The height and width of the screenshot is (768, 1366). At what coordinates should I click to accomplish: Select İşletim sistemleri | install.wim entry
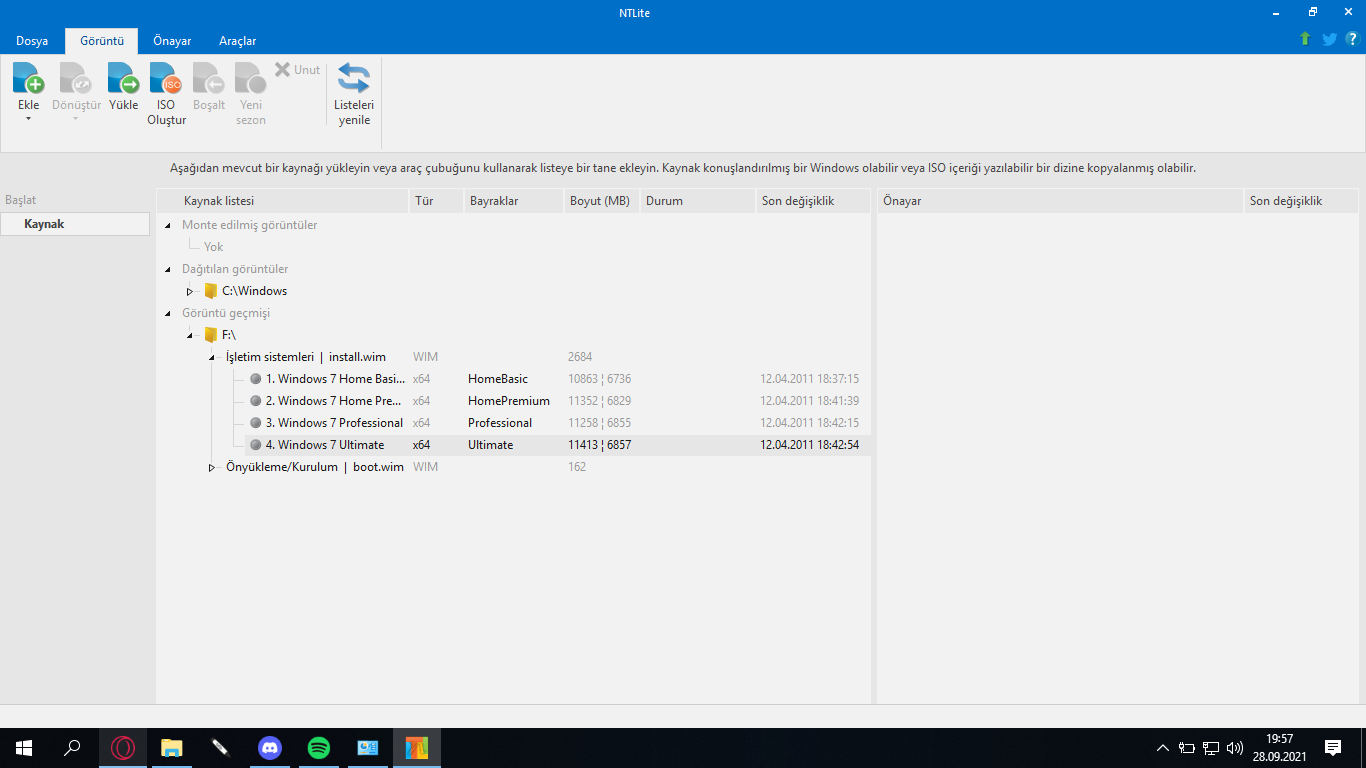click(x=306, y=357)
